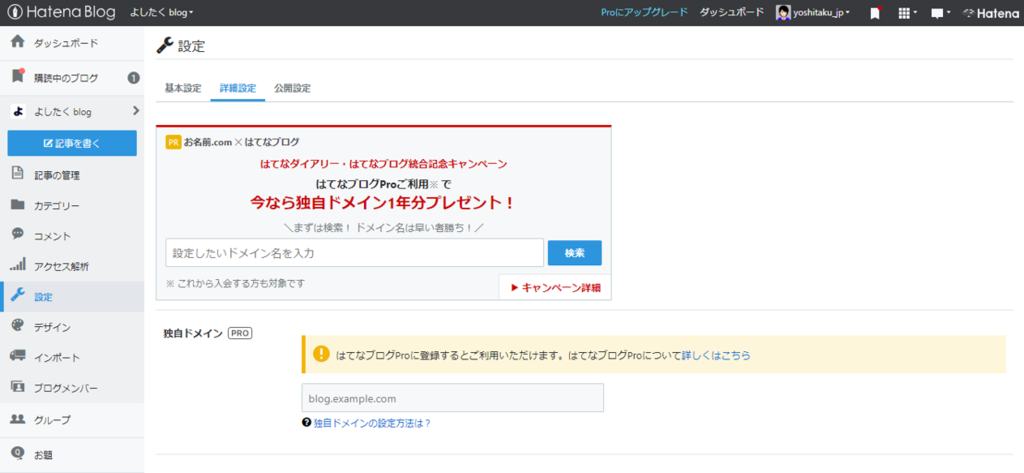Click the よしたく blog avatar icon

tap(18, 112)
